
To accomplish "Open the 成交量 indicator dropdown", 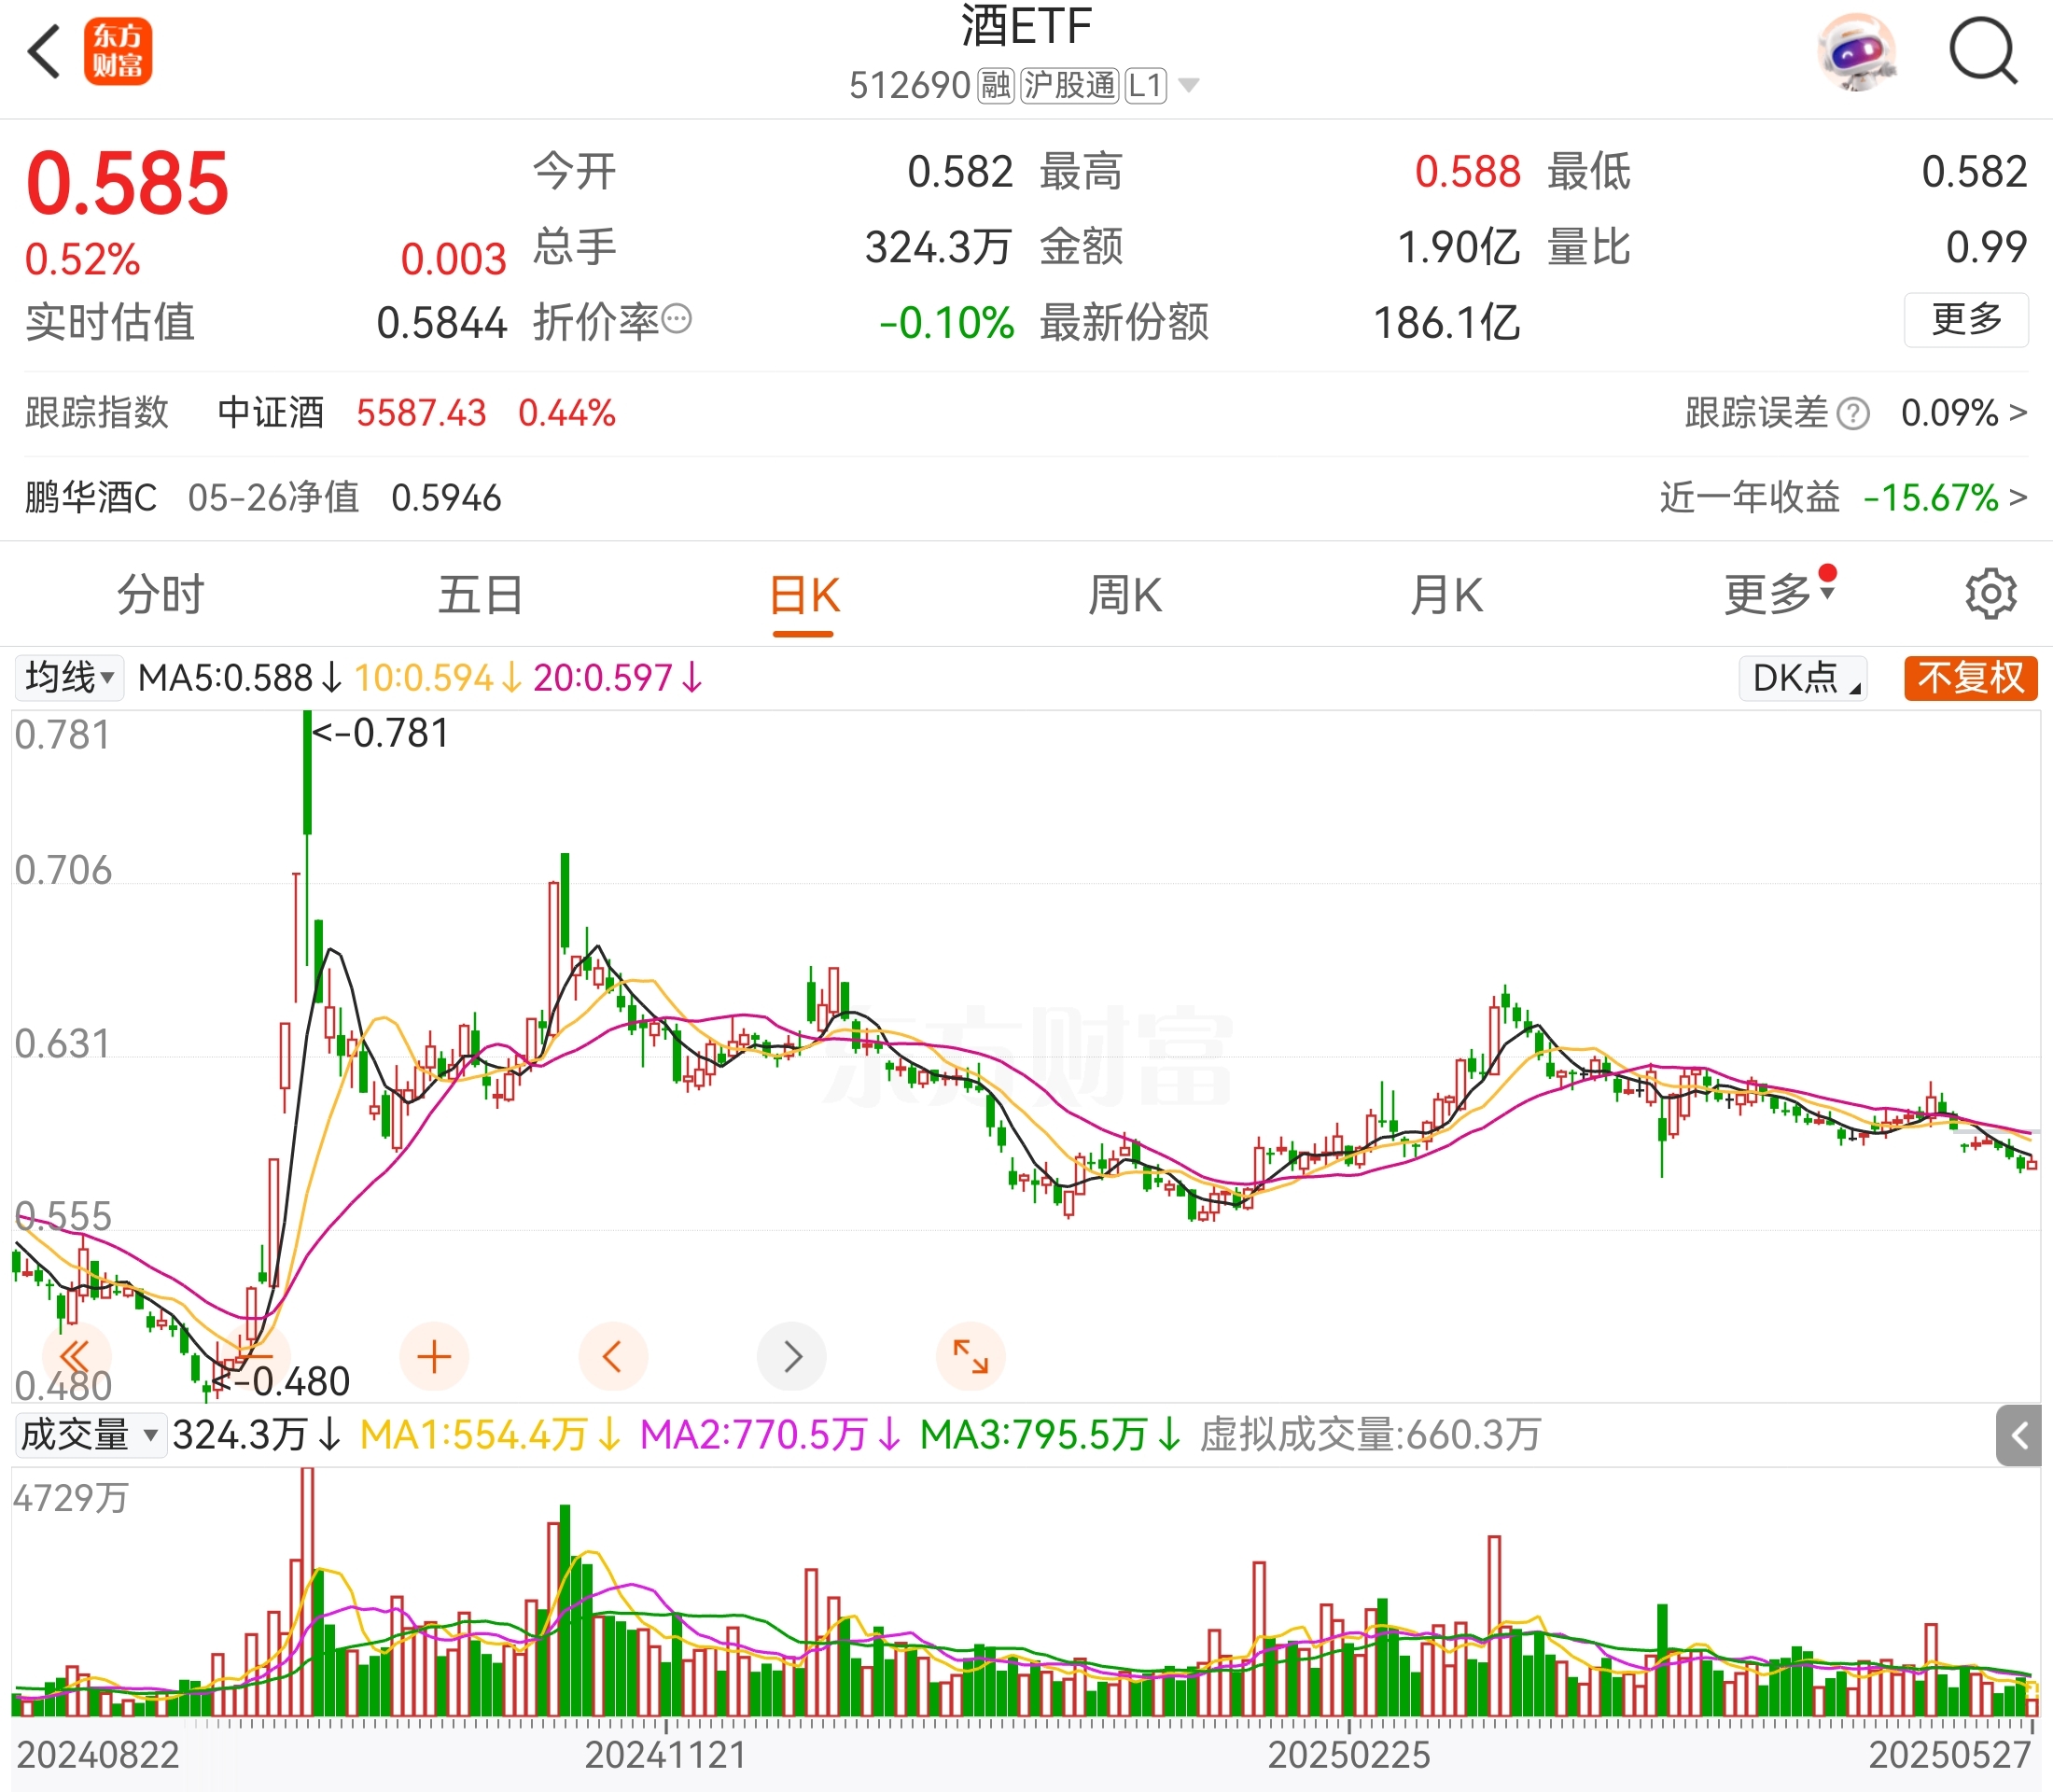I will tap(91, 1435).
